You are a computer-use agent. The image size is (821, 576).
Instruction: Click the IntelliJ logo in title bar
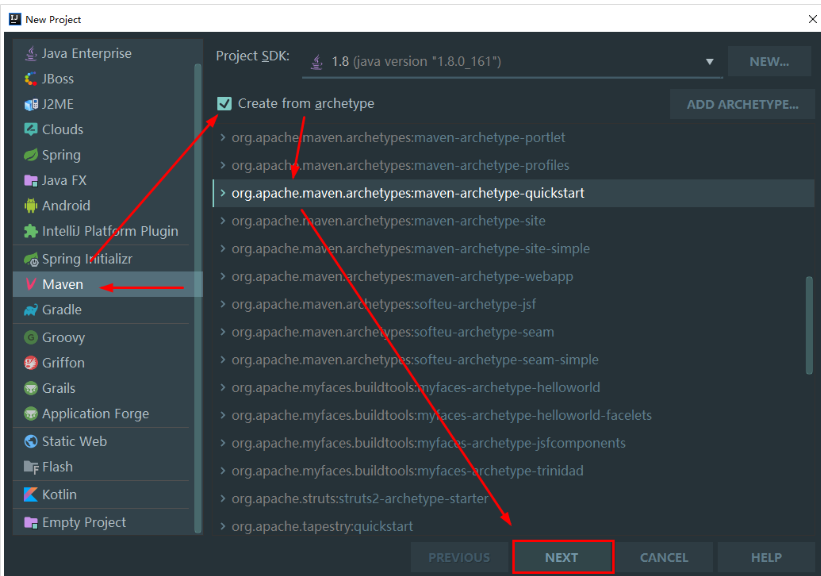pos(15,19)
